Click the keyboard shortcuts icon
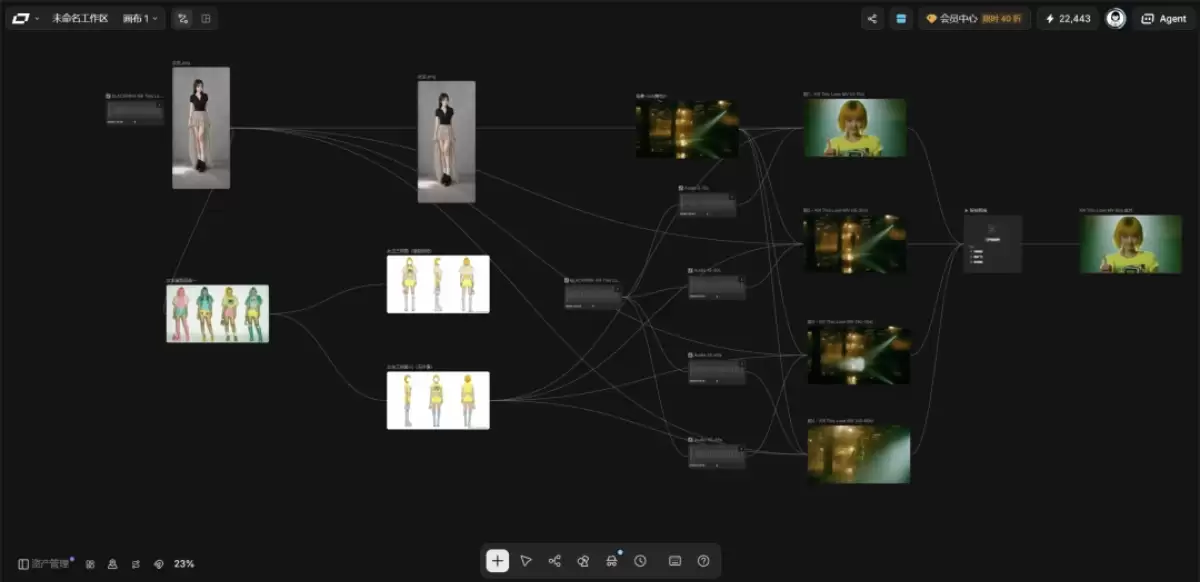The image size is (1200, 582). 675,561
